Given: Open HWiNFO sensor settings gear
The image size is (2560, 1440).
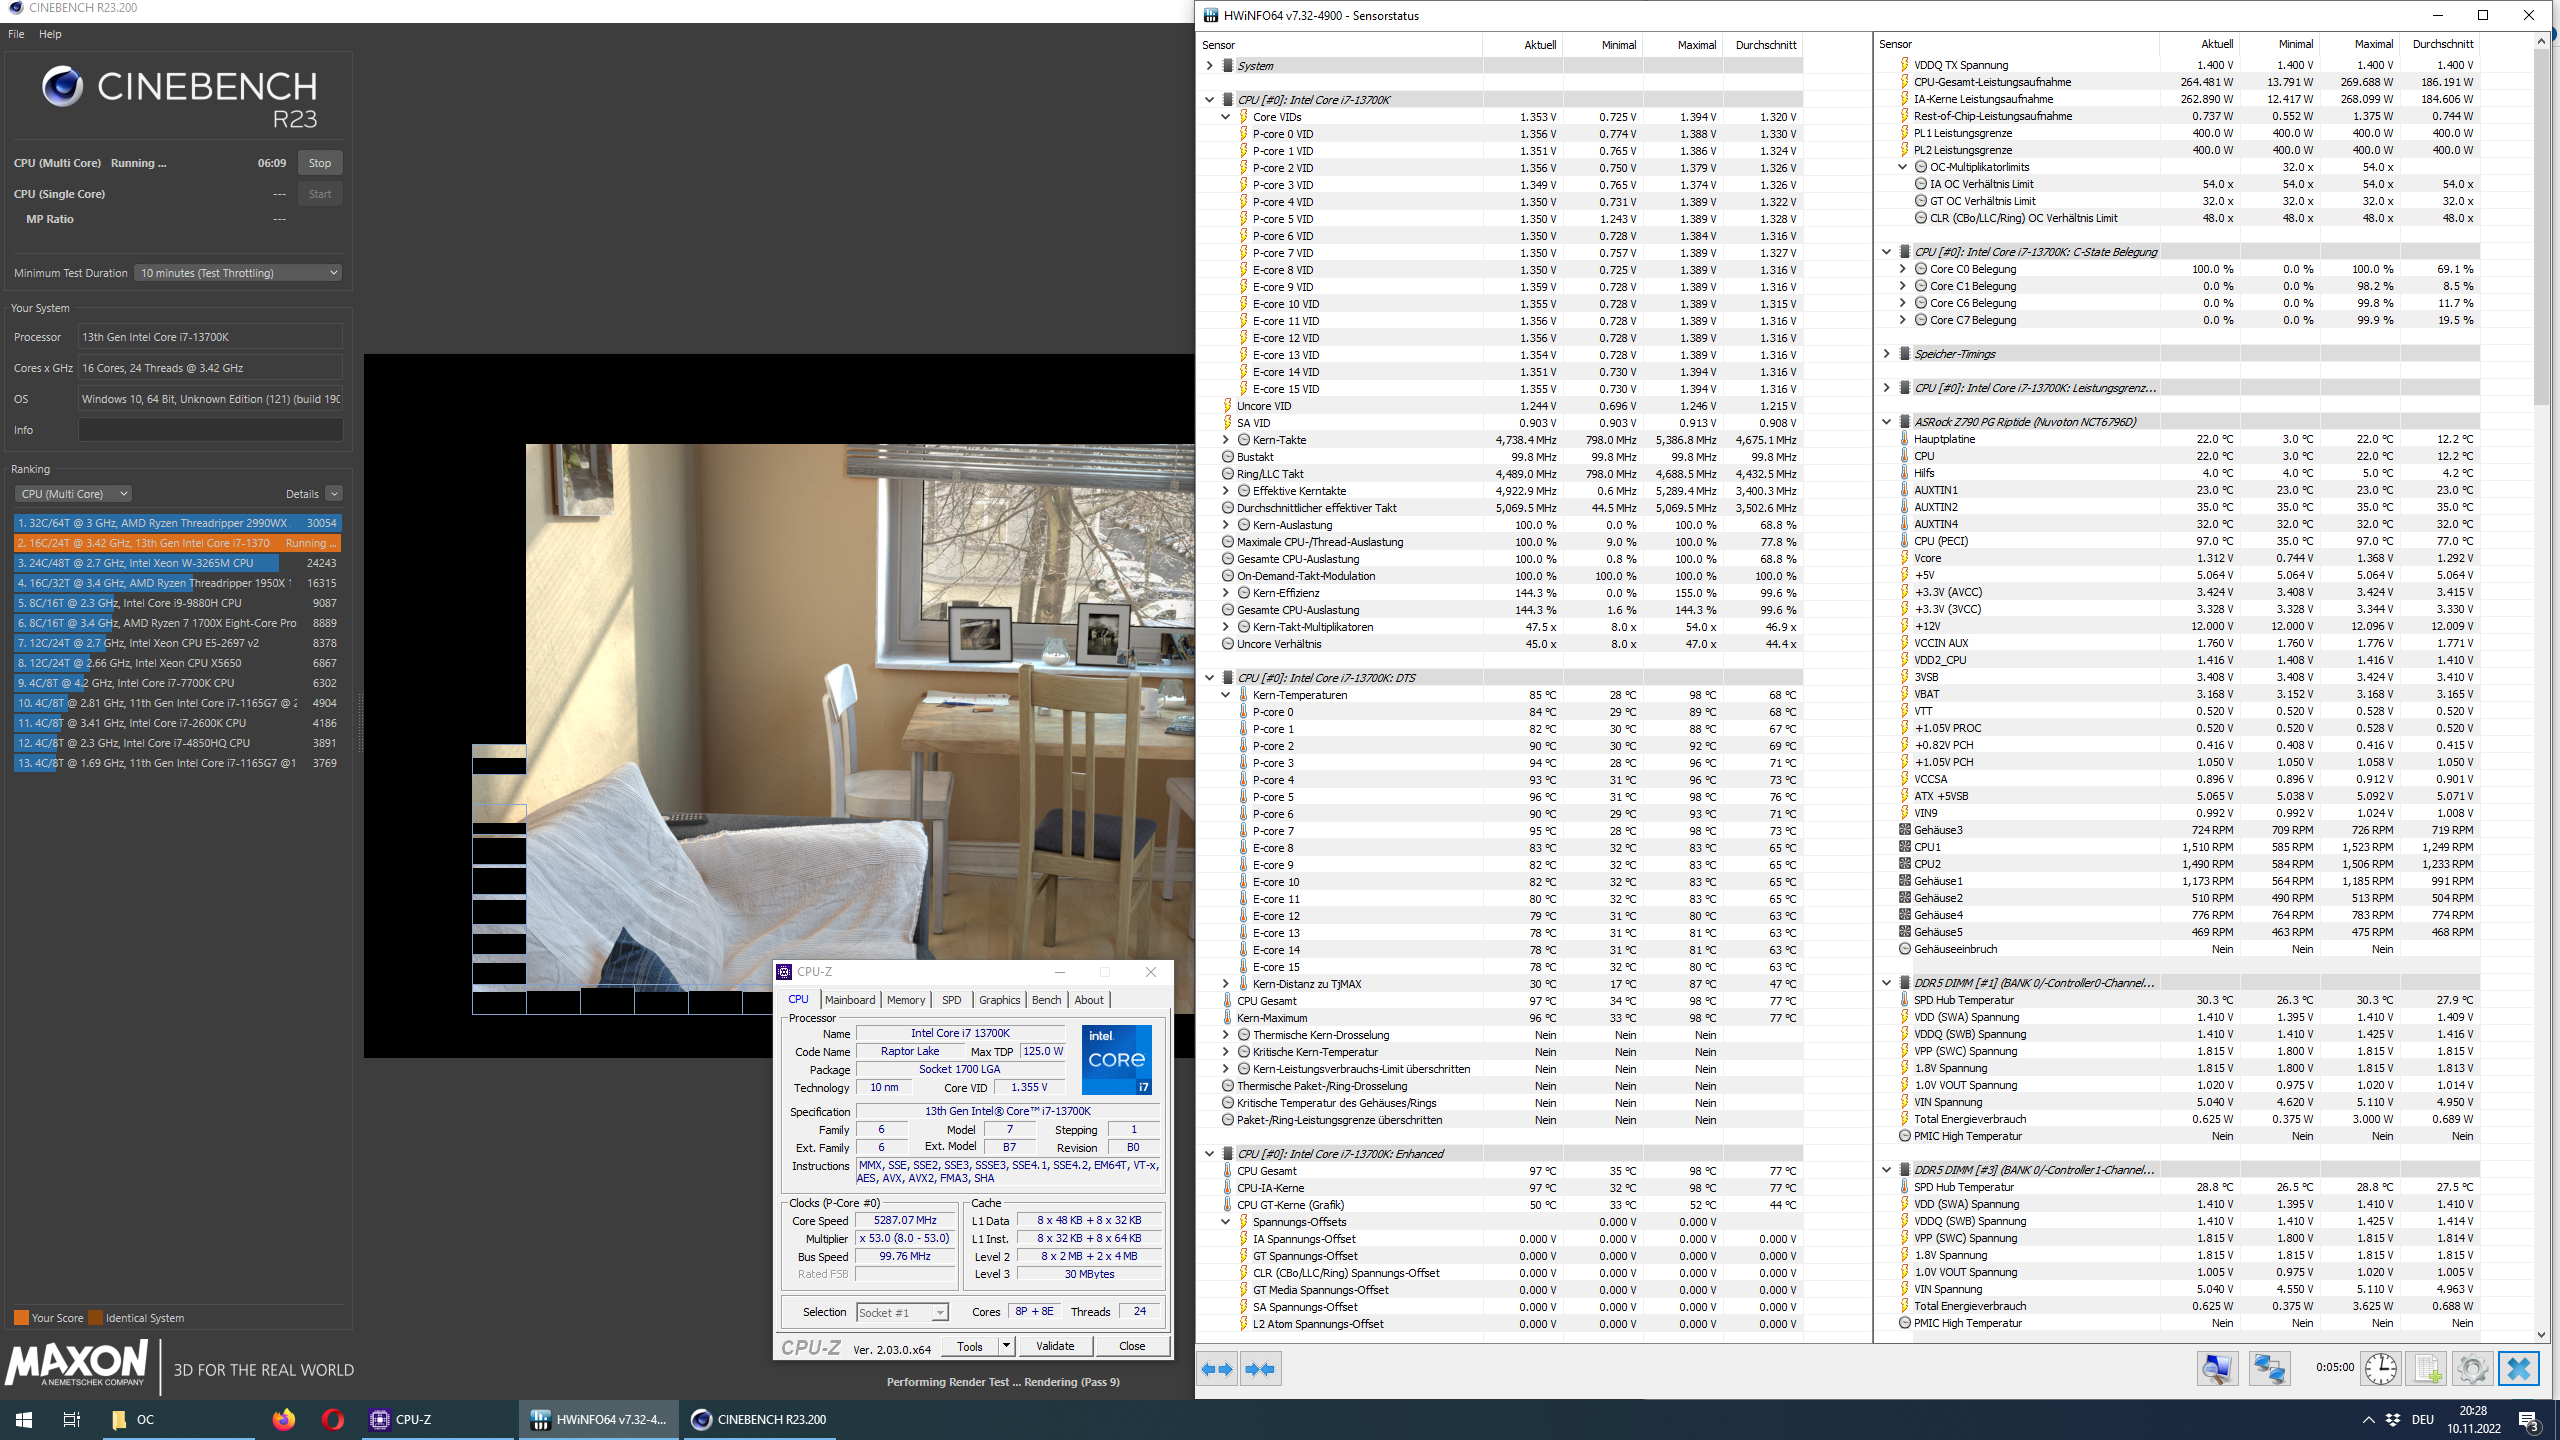Looking at the screenshot, I should (2472, 1368).
